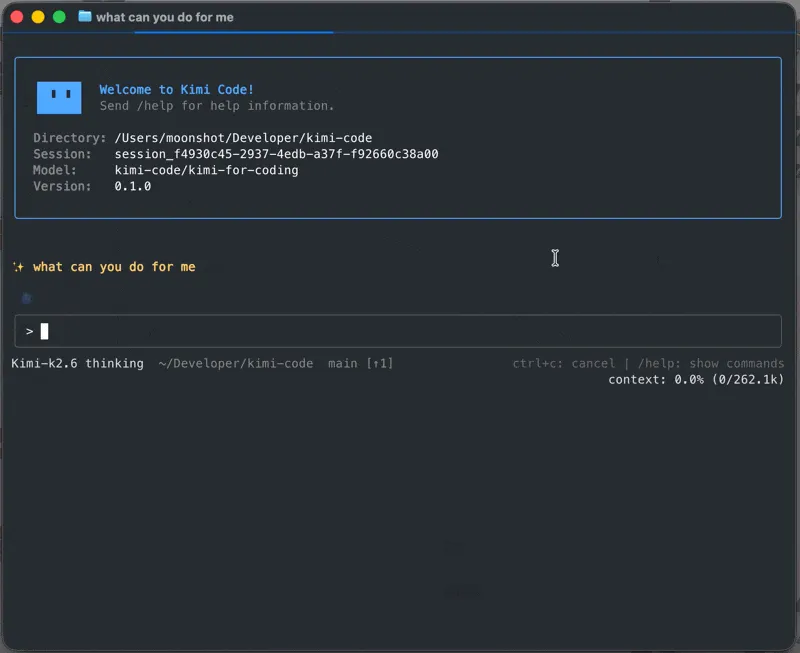The height and width of the screenshot is (653, 800).
Task: Click the "Session:" label
Action: tap(62, 154)
